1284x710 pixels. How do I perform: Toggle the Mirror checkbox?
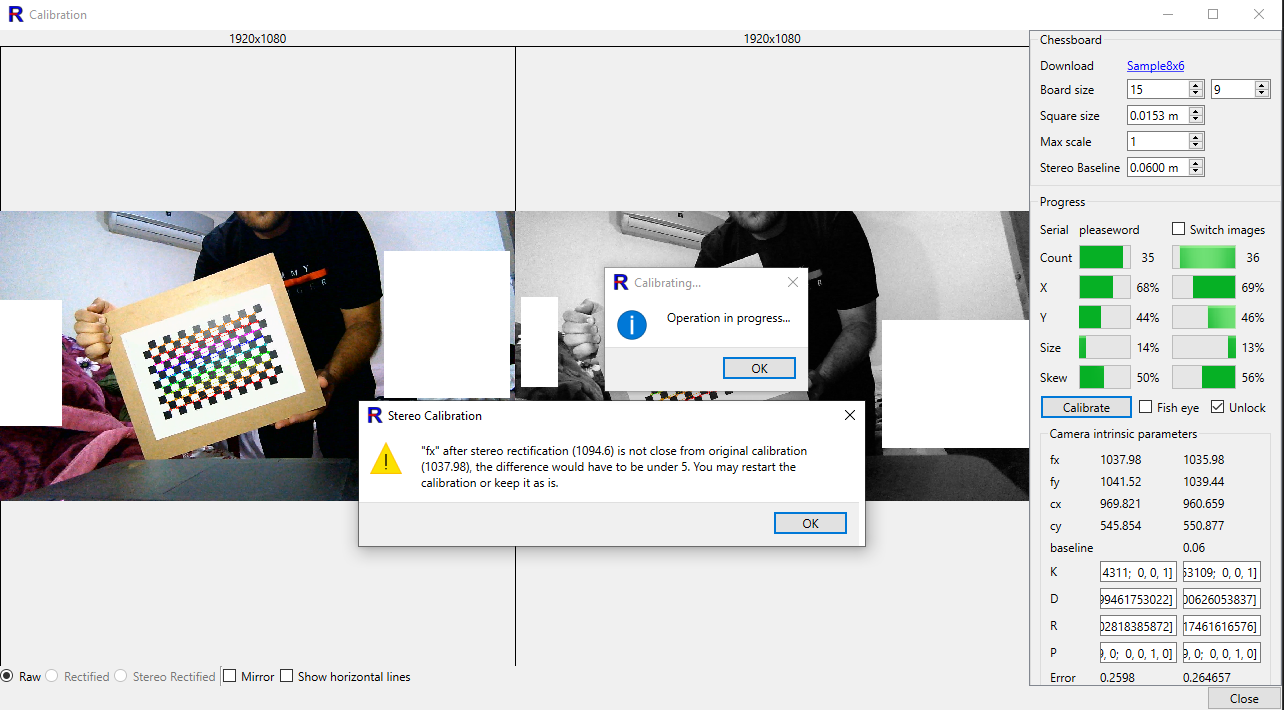230,676
